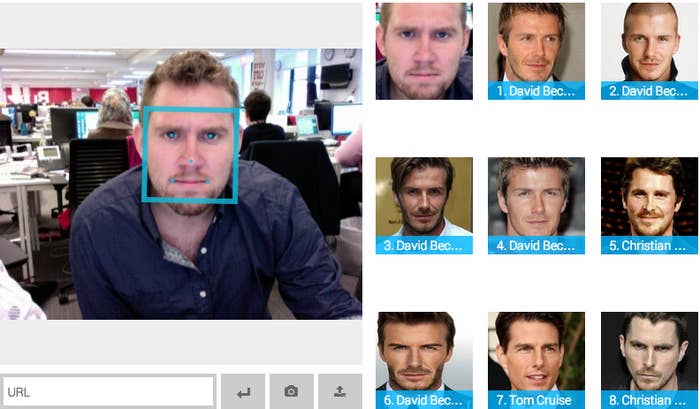Image resolution: width=700 pixels, height=409 pixels.
Task: Click the main uploaded photo with detection box
Action: (x=181, y=184)
